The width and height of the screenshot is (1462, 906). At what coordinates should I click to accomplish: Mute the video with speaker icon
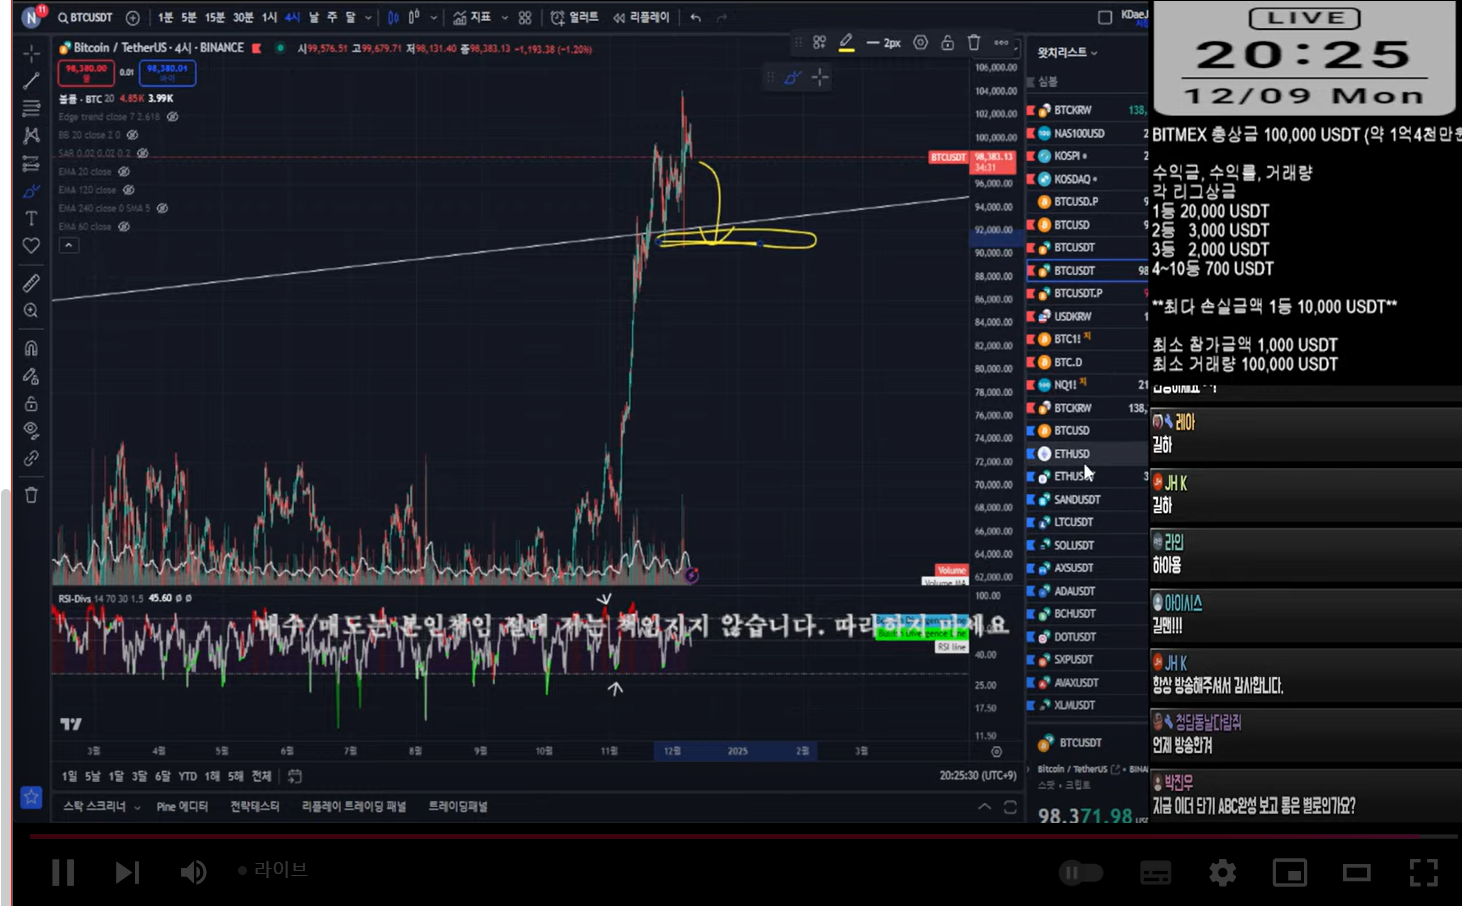(193, 872)
